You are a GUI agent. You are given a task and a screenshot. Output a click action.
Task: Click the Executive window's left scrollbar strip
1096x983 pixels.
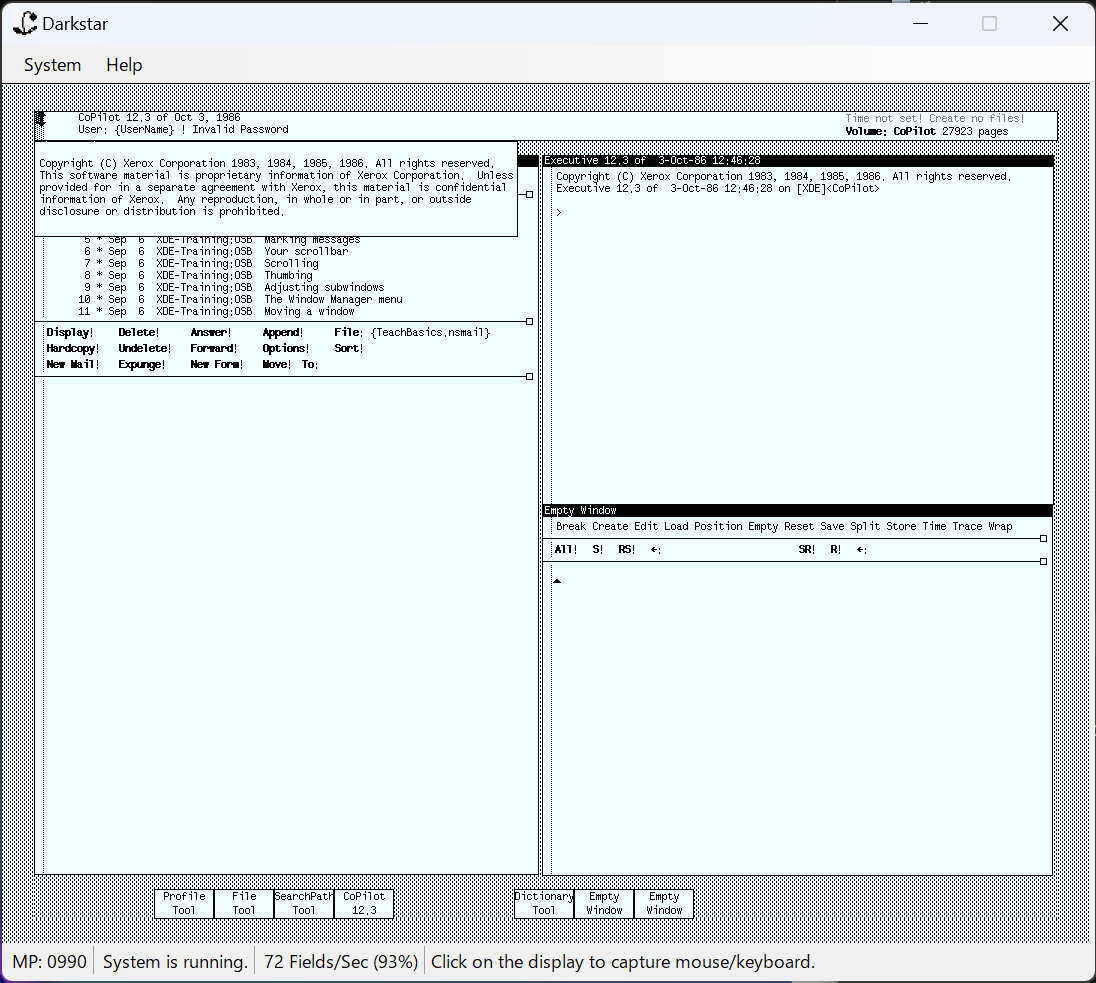tap(547, 336)
